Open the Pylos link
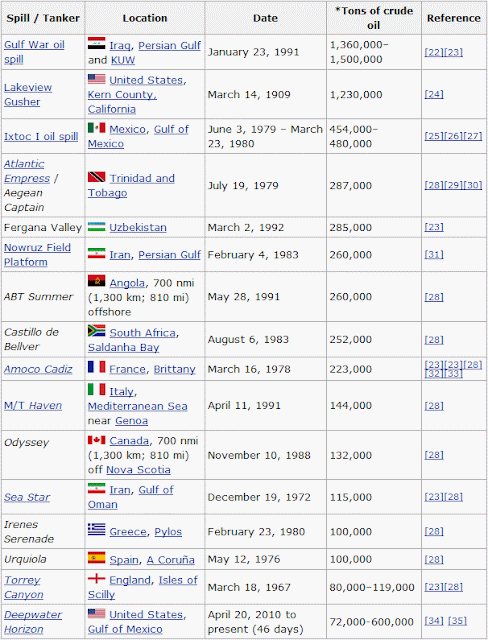Viewport: 488px width, 640px height. click(168, 531)
